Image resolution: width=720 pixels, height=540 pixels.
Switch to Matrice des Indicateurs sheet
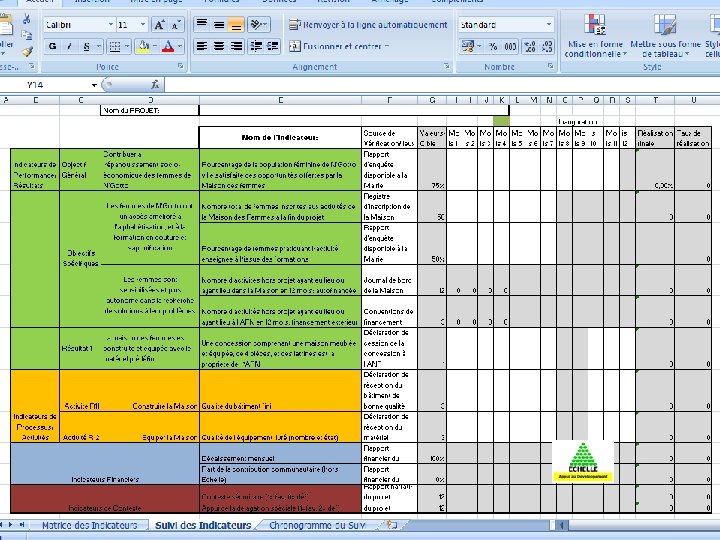click(x=89, y=525)
